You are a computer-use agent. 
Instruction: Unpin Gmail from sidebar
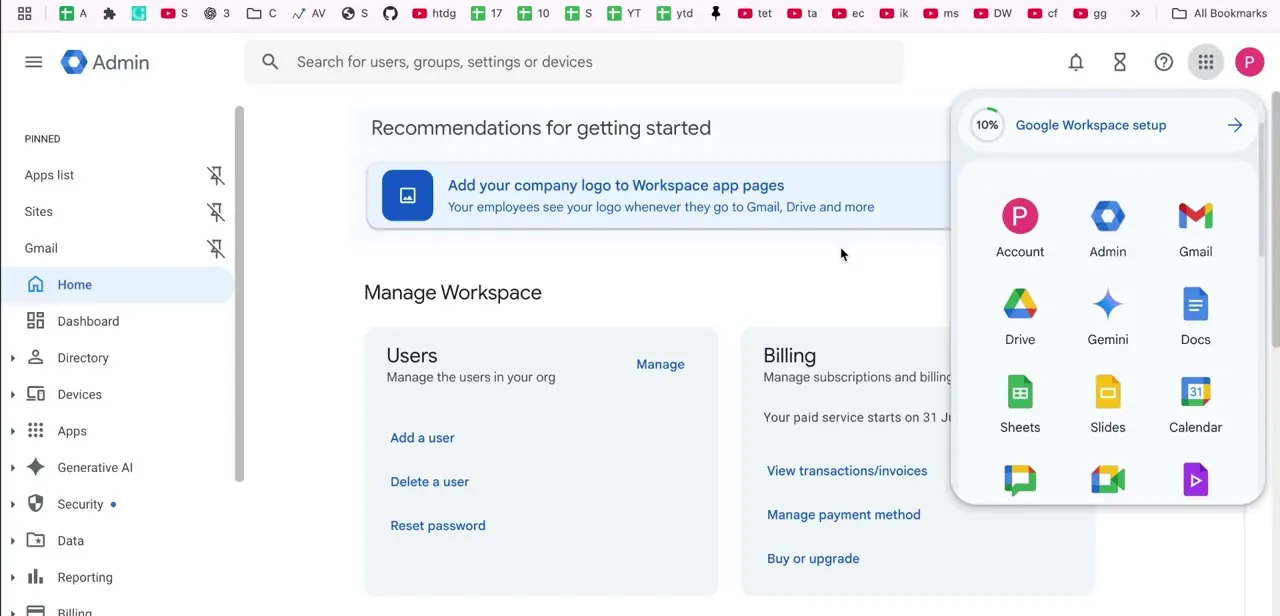[x=216, y=248]
